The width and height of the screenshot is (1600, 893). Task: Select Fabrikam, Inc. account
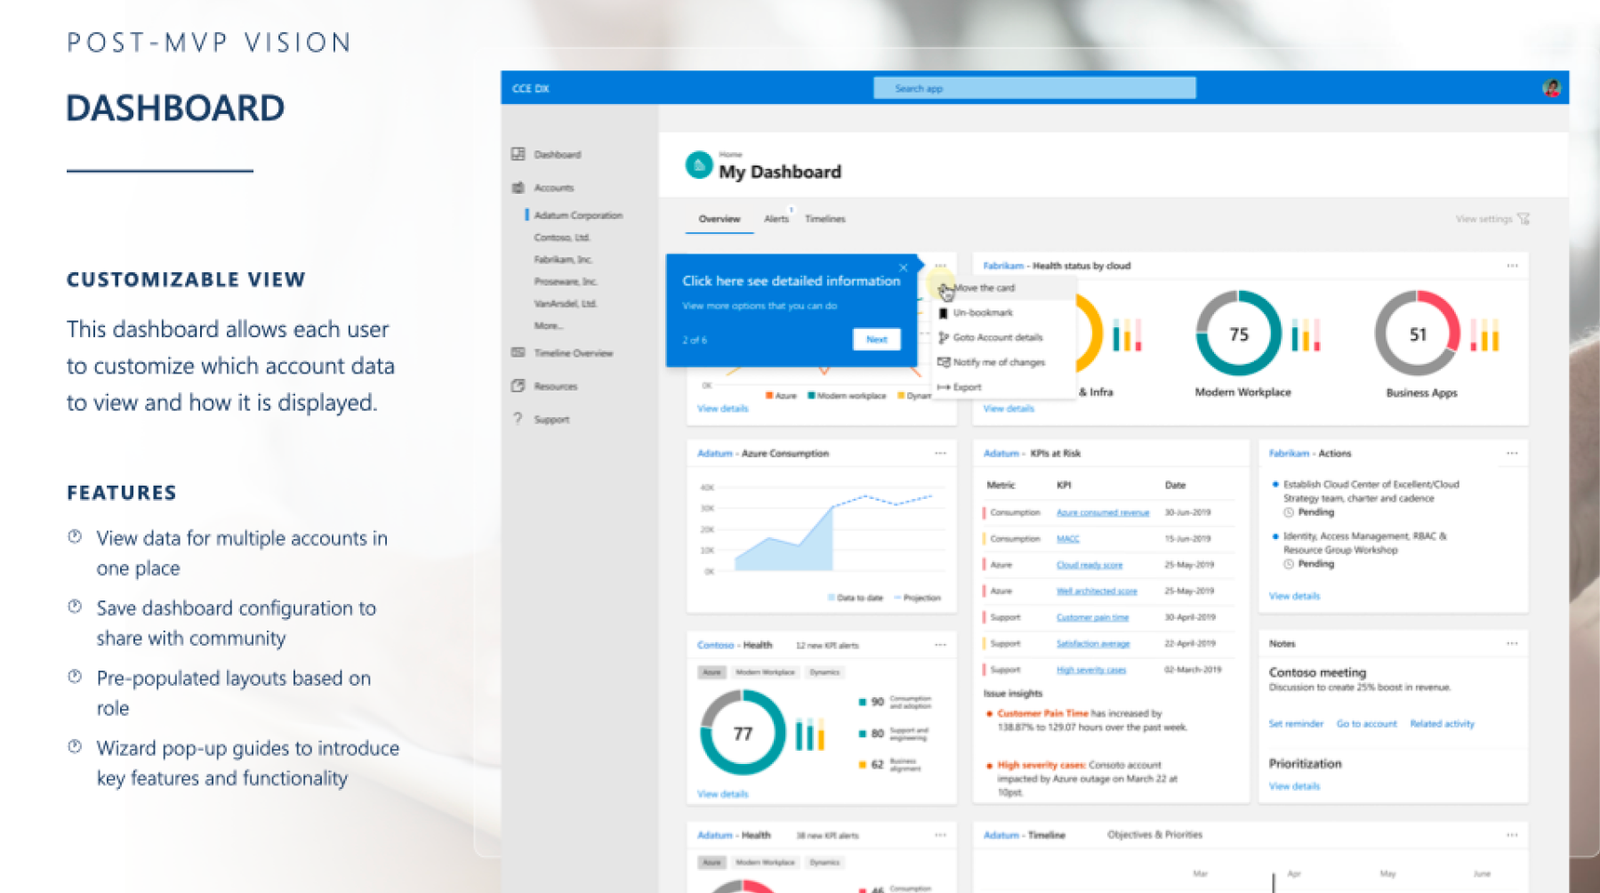563,259
